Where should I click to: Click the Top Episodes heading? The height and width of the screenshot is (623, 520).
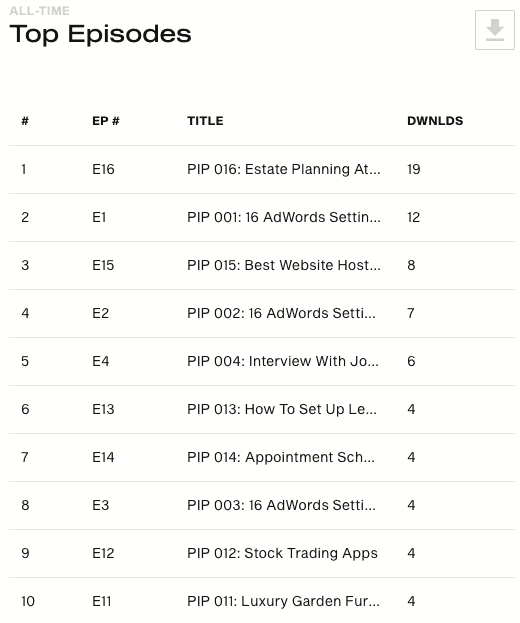point(101,34)
